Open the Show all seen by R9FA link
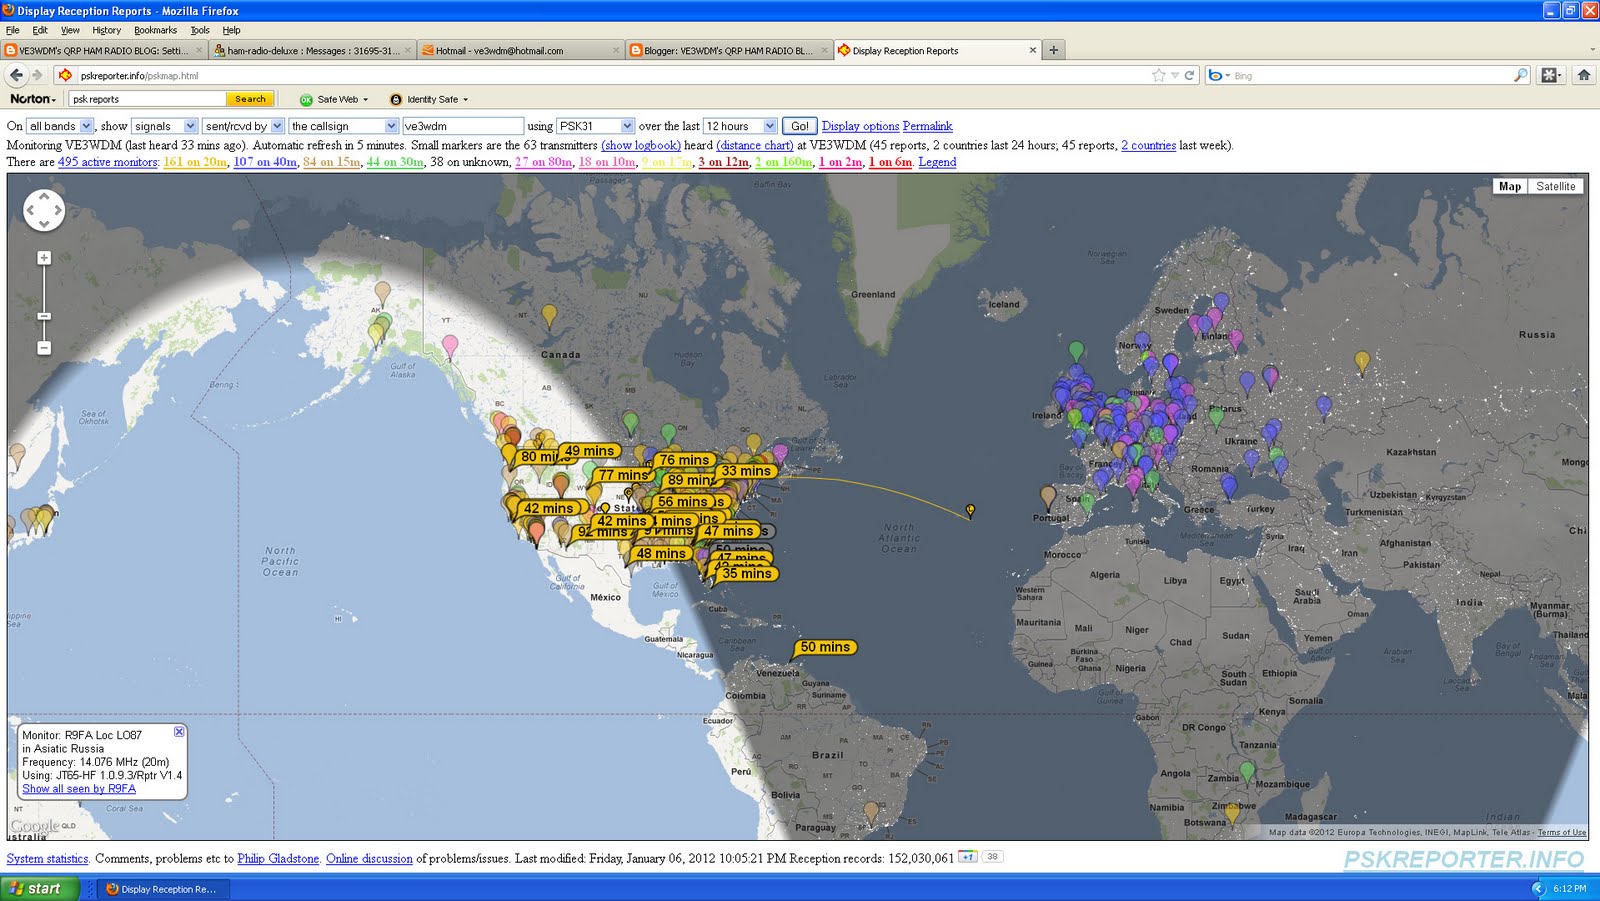The height and width of the screenshot is (901, 1600). pyautogui.click(x=78, y=788)
